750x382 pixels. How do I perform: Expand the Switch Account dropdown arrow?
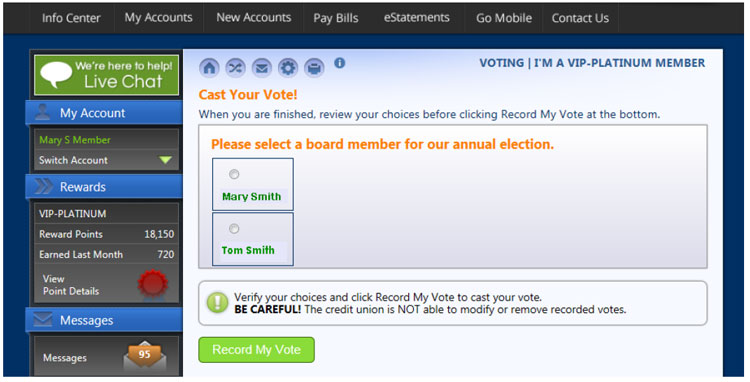click(165, 160)
